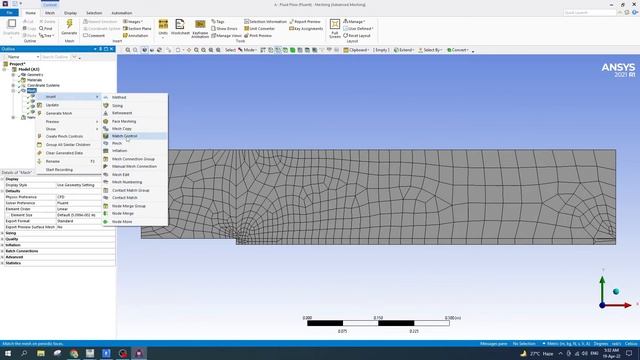
Task: Open the Clipboard dropdown on toolbar
Action: (x=356, y=50)
